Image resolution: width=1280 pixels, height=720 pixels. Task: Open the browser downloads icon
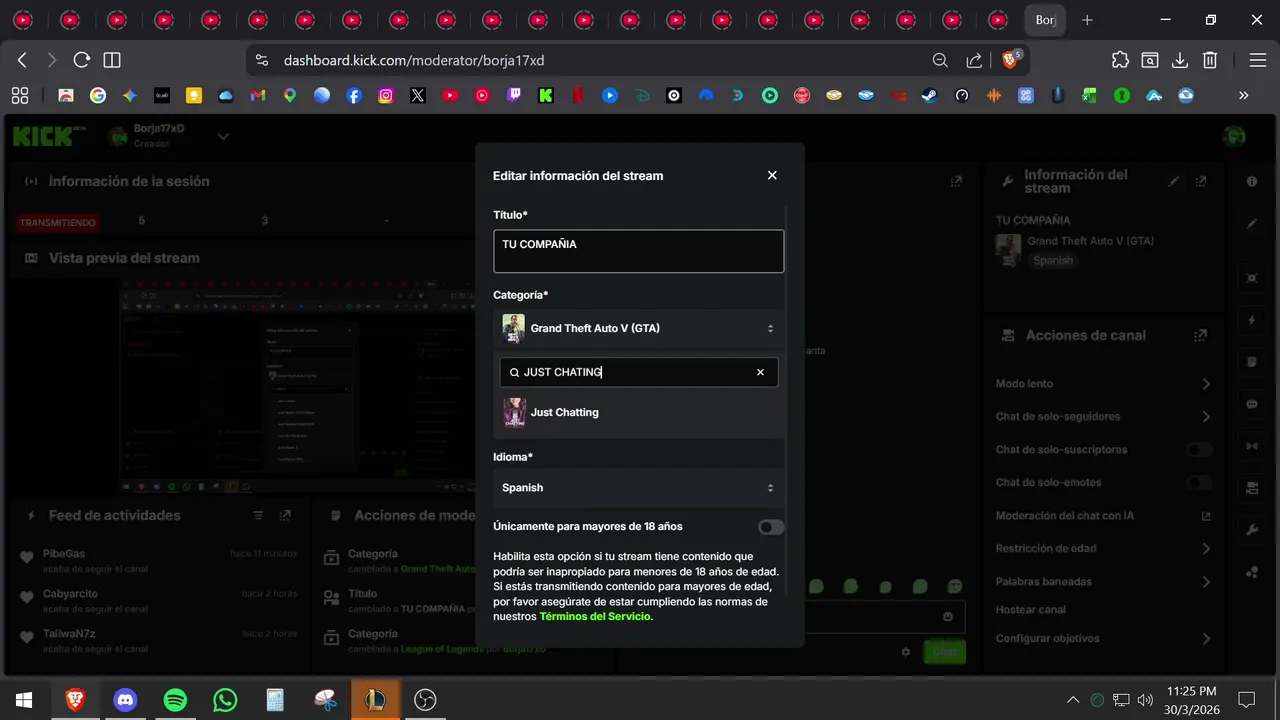(x=1180, y=60)
